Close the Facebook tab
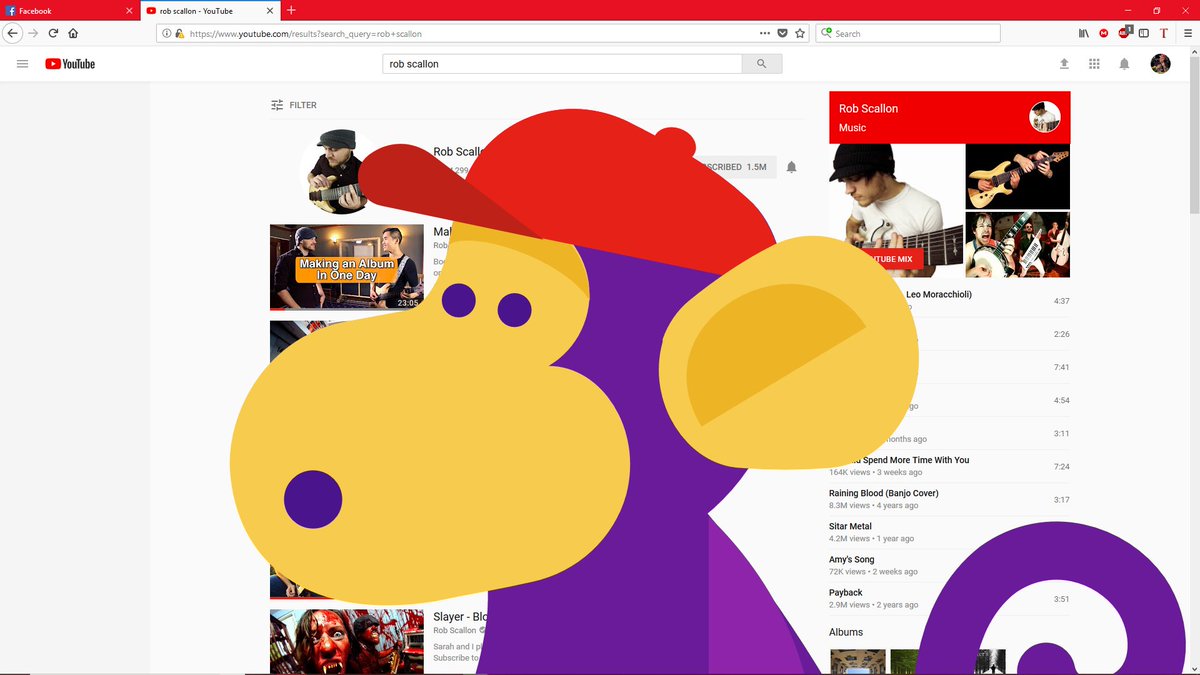Image resolution: width=1200 pixels, height=675 pixels. click(x=129, y=10)
